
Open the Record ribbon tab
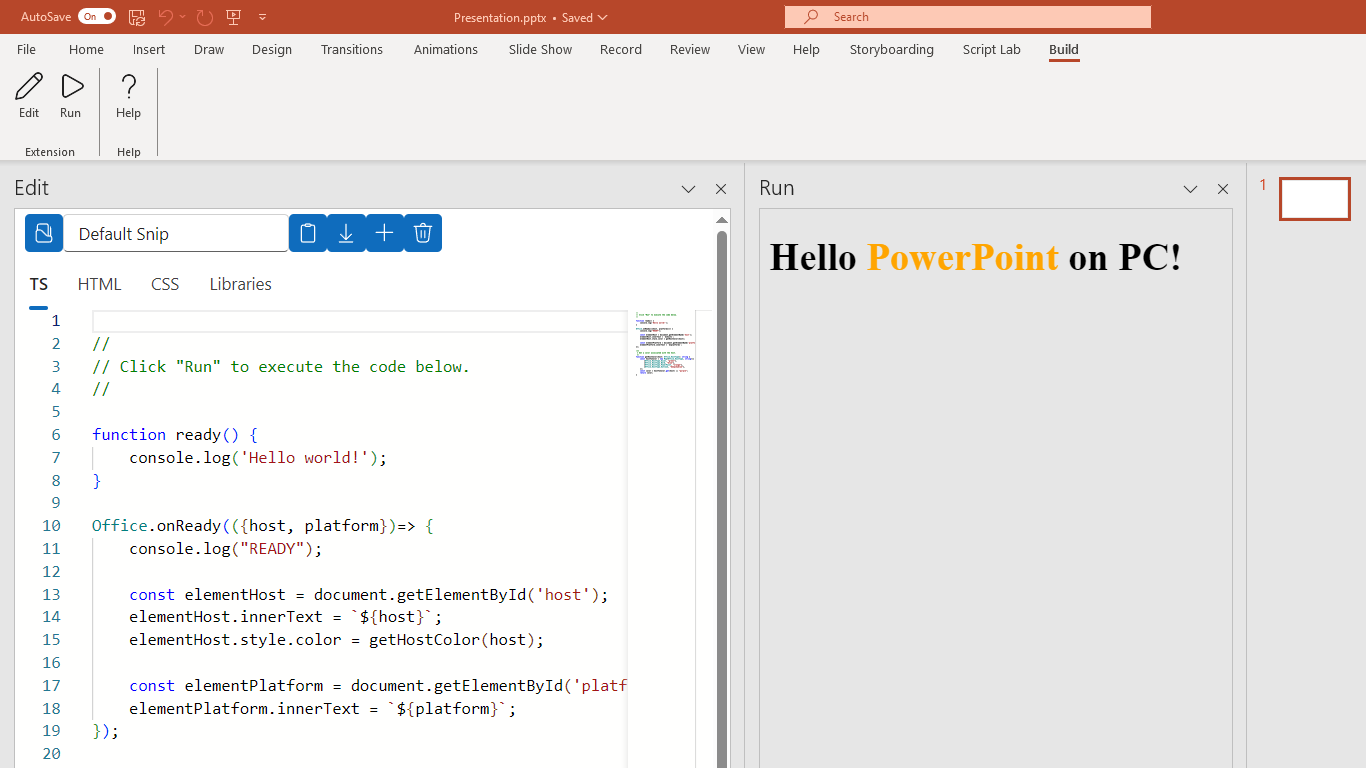pyautogui.click(x=621, y=49)
